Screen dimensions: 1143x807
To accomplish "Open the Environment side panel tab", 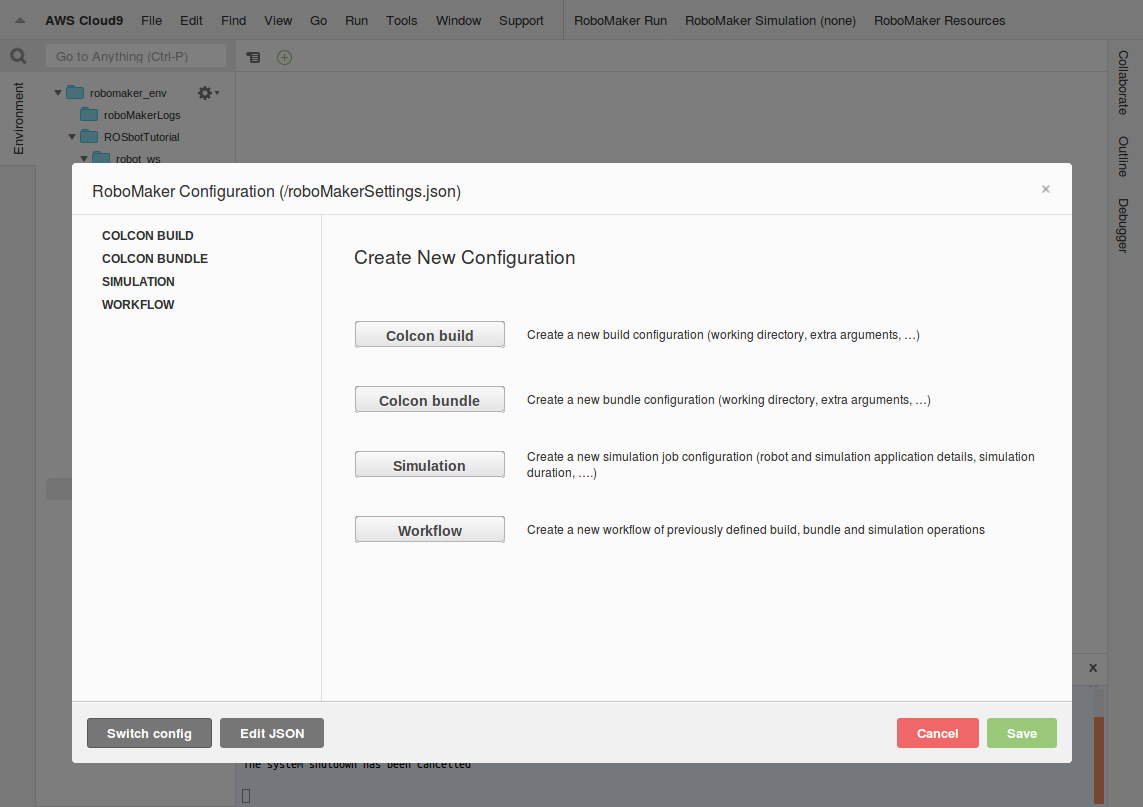I will [18, 118].
